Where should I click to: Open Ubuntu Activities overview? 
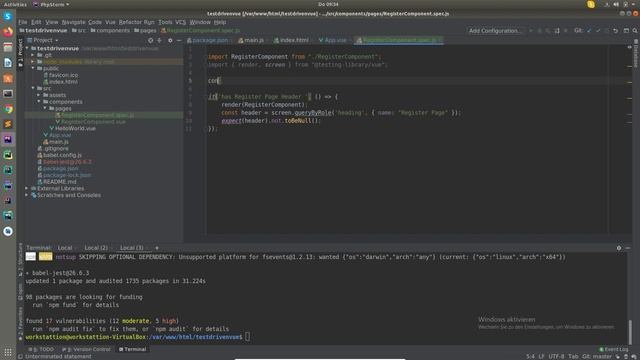[x=15, y=4]
